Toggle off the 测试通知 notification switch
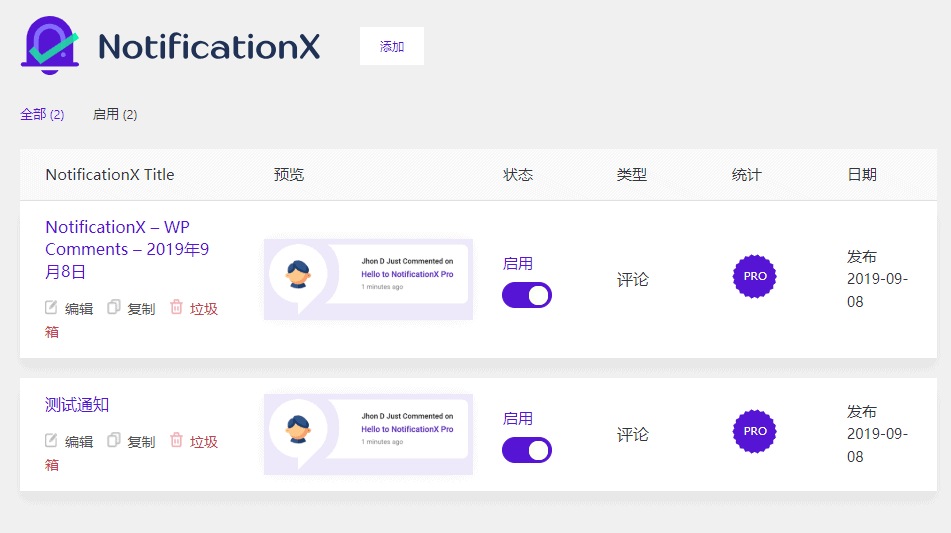The width and height of the screenshot is (951, 533). pos(526,450)
